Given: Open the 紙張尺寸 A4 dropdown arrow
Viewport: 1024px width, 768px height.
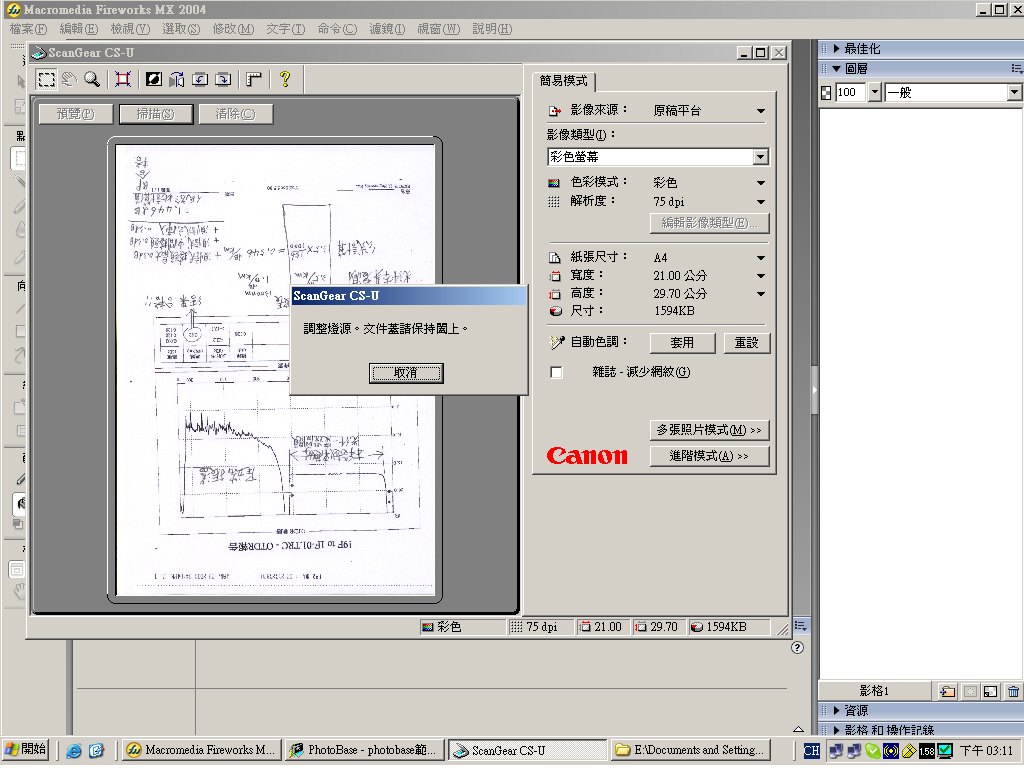Looking at the screenshot, I should [761, 258].
